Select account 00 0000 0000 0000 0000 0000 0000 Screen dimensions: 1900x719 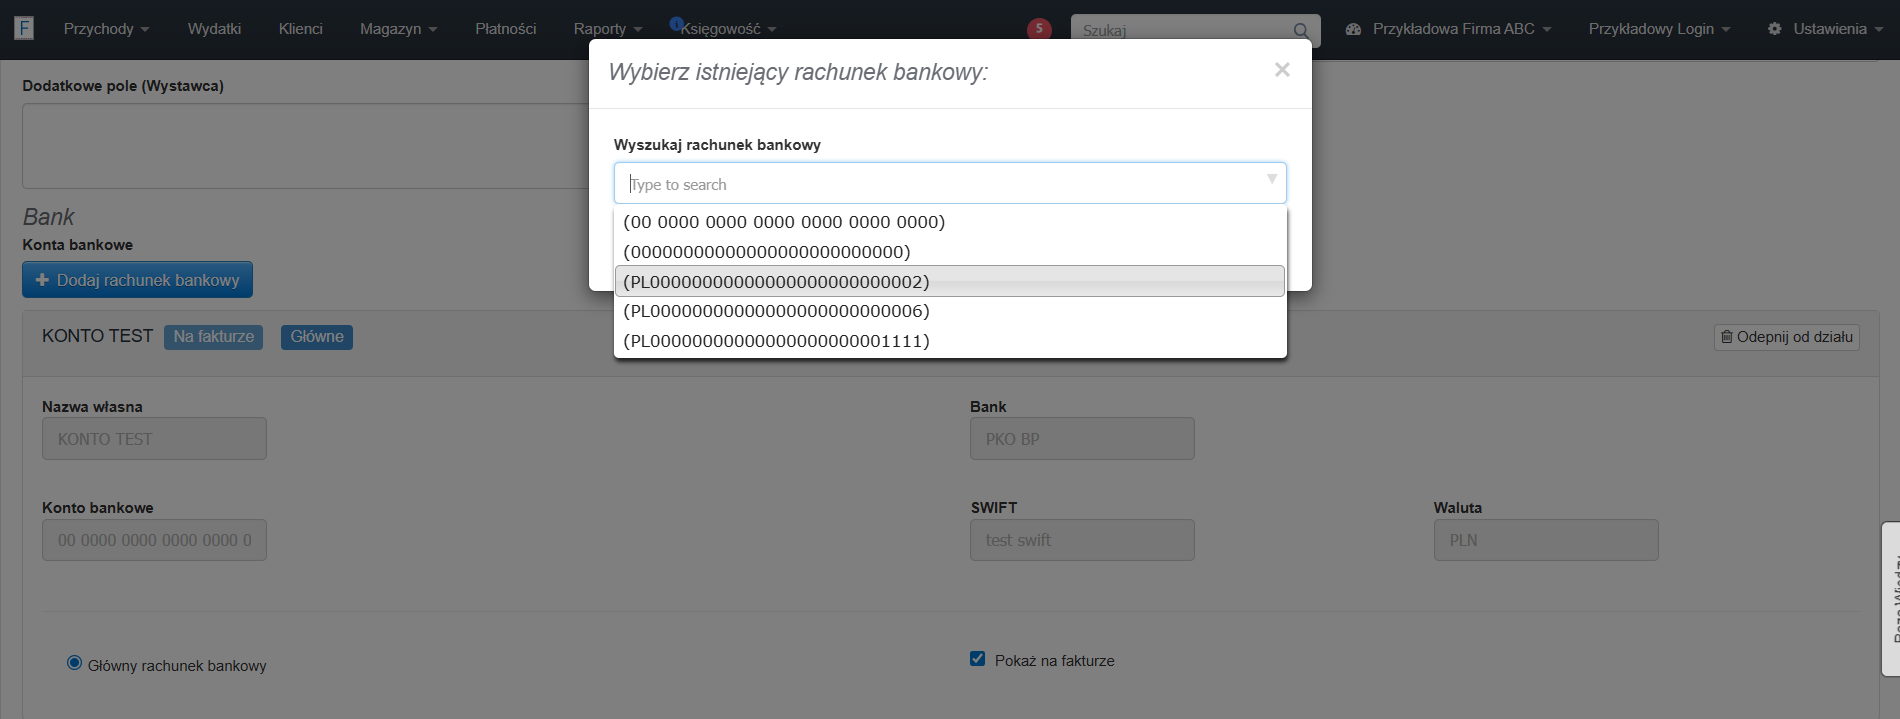point(950,222)
